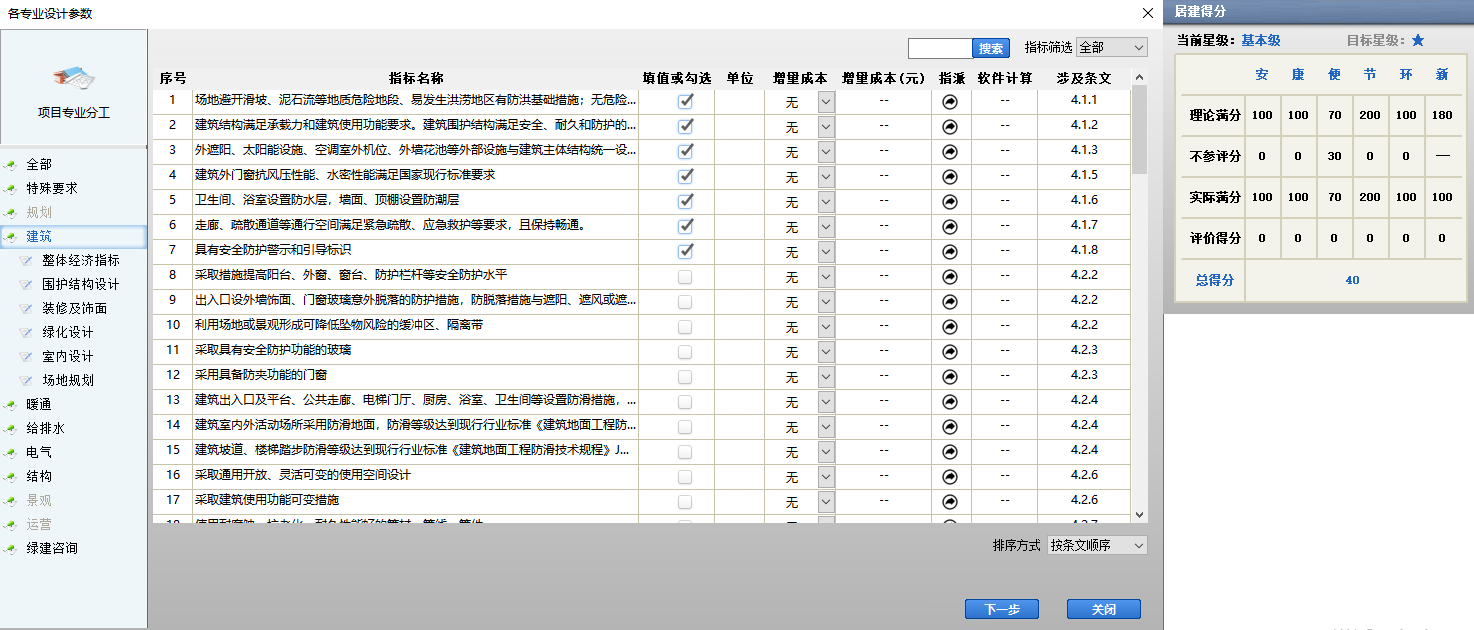Viewport: 1474px width, 630px height.
Task: Click the leaf icon beside 绿建咨询
Action: coord(11,549)
